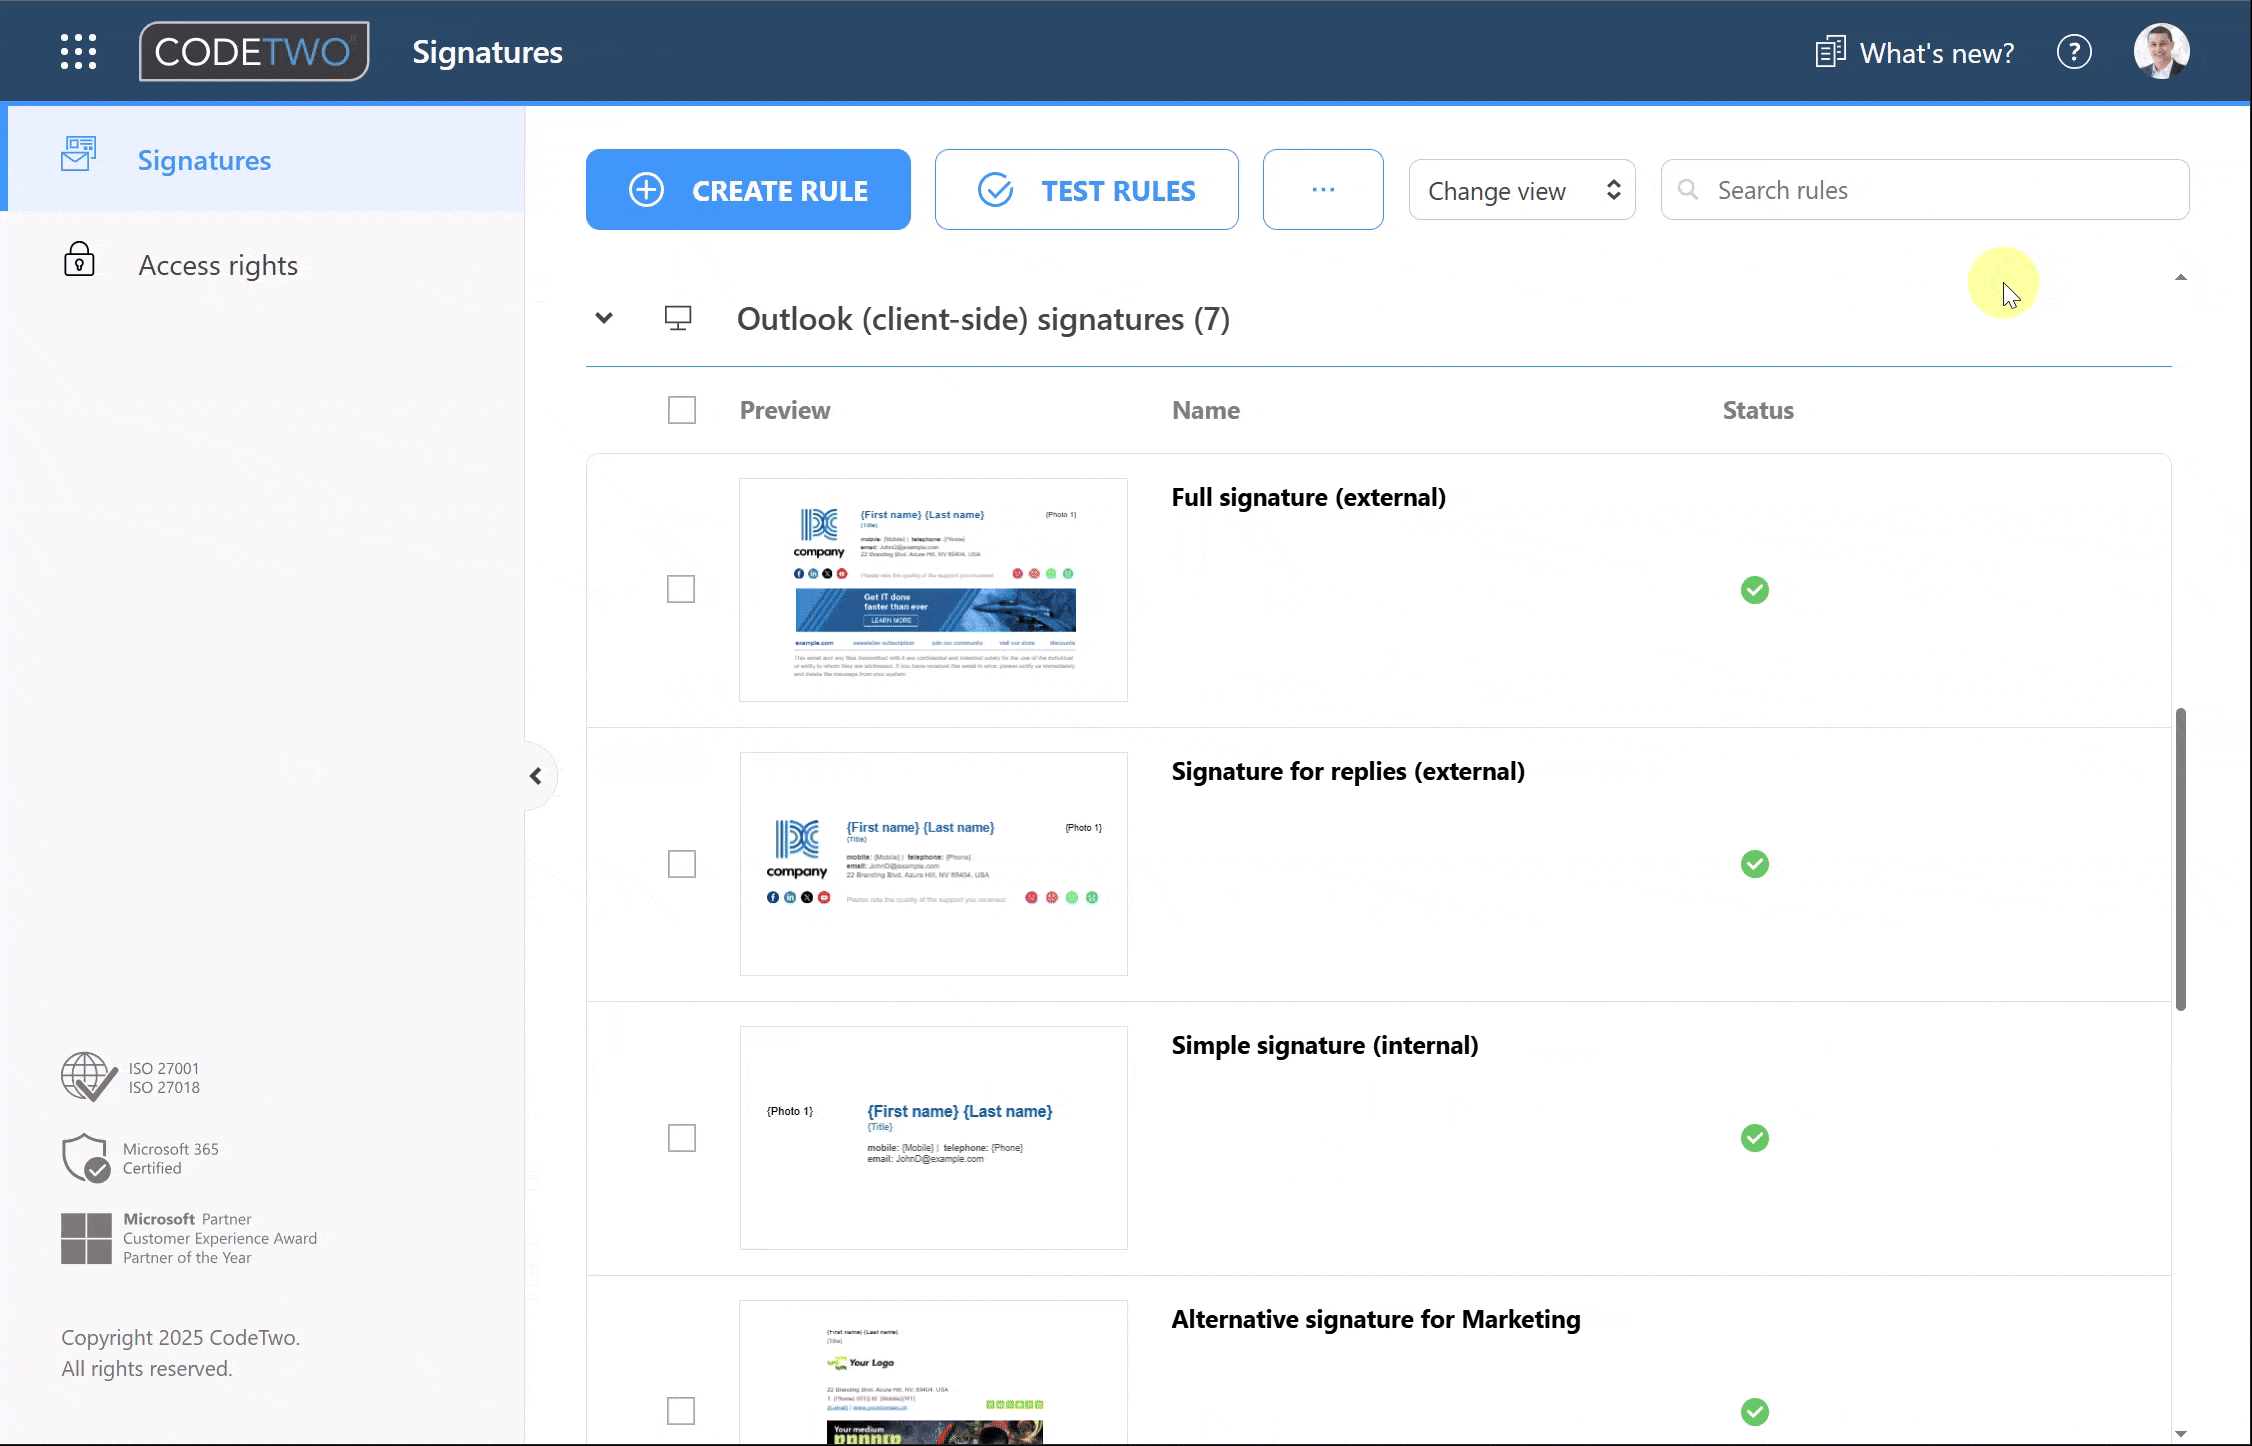The width and height of the screenshot is (2252, 1446).
Task: Toggle the select-all checkbox in header
Action: coord(682,410)
